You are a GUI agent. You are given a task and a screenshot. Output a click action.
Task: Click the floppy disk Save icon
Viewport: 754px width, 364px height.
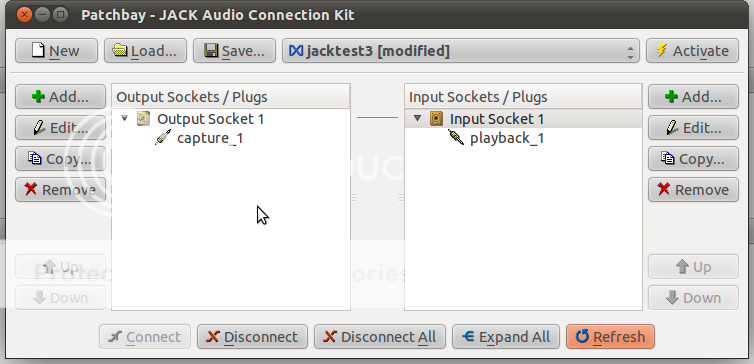[211, 50]
